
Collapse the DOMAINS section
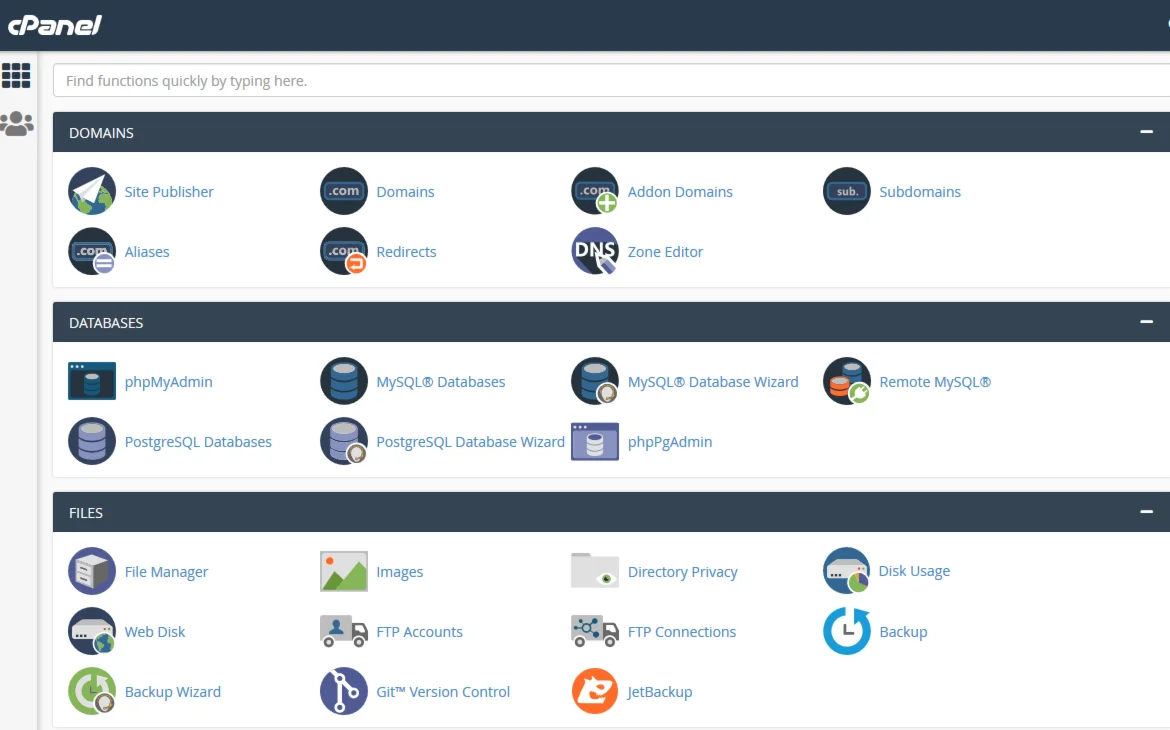(x=1146, y=131)
